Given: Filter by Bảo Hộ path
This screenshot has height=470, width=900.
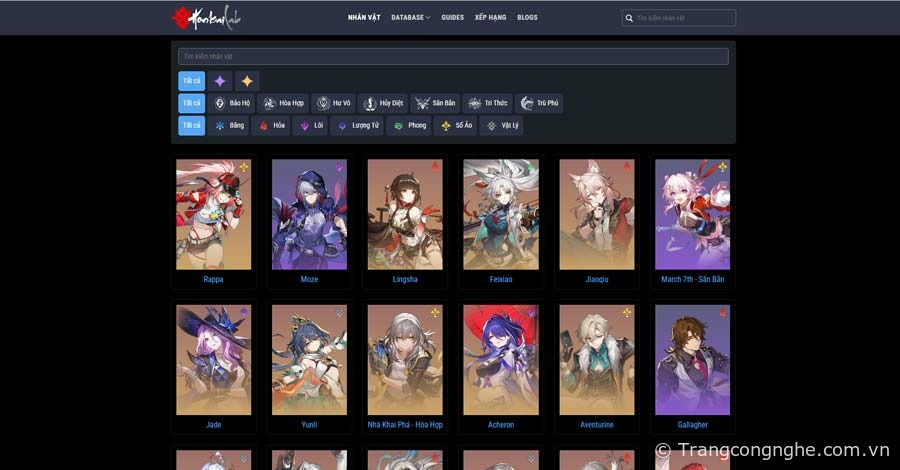Looking at the screenshot, I should coord(231,103).
